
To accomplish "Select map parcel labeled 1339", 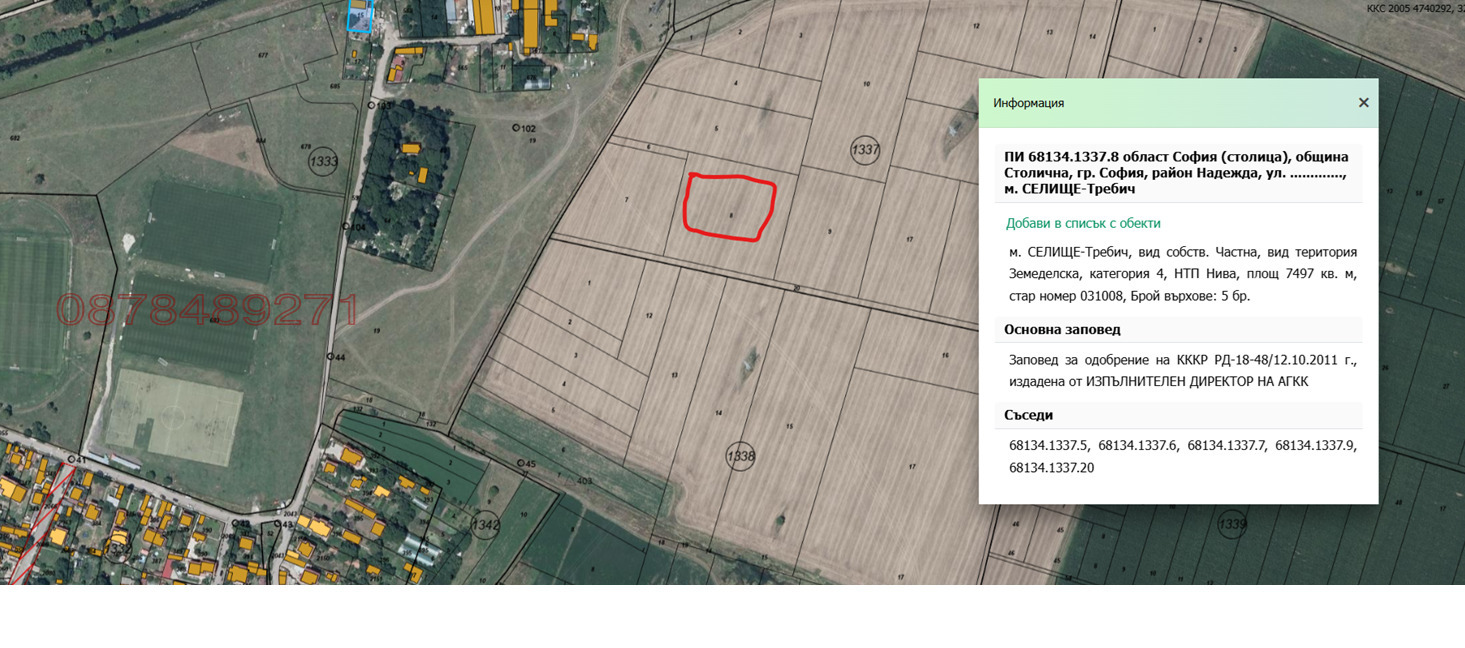I will (x=1232, y=524).
